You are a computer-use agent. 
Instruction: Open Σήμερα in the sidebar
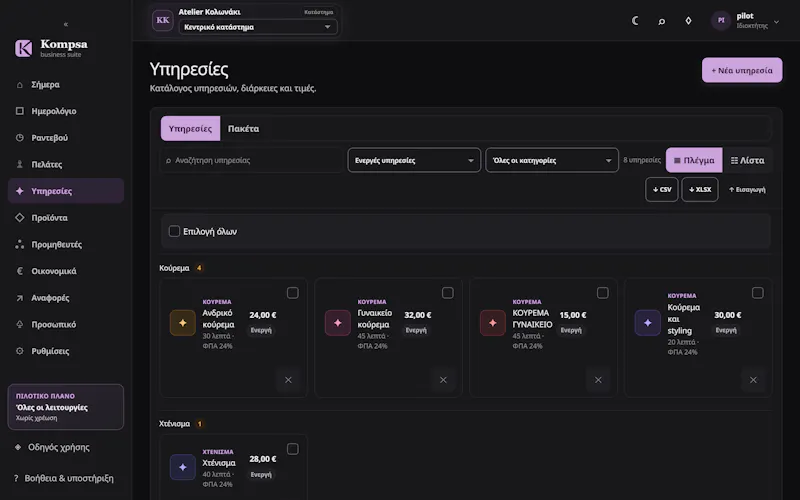(x=66, y=85)
